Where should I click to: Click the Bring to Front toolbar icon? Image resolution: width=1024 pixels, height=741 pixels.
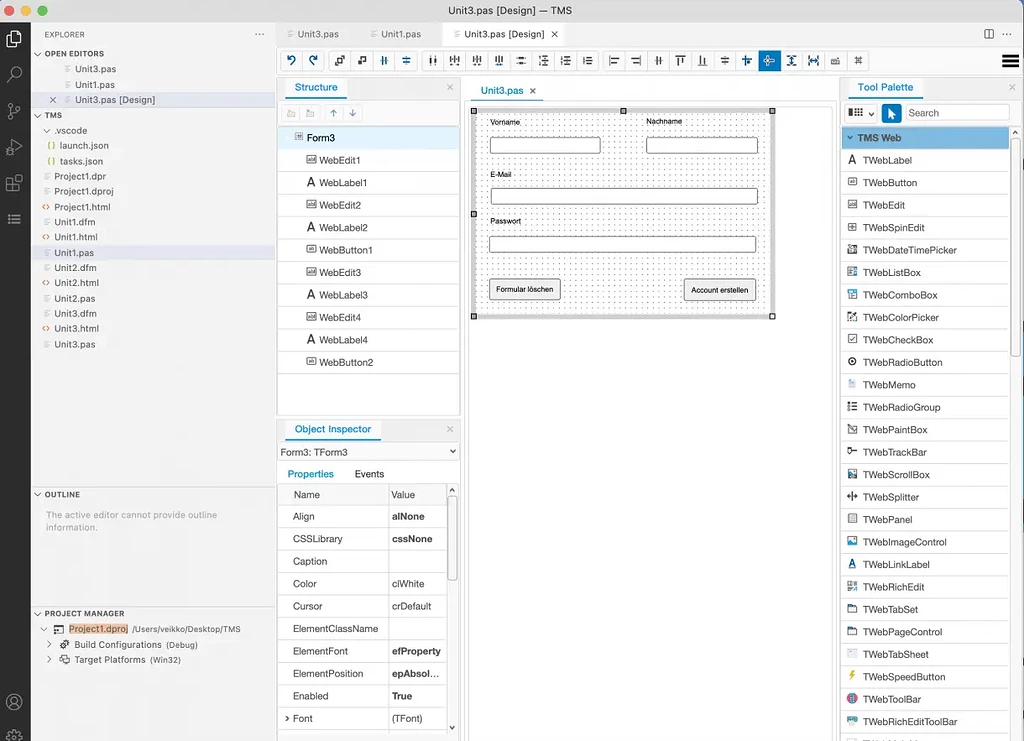point(340,61)
